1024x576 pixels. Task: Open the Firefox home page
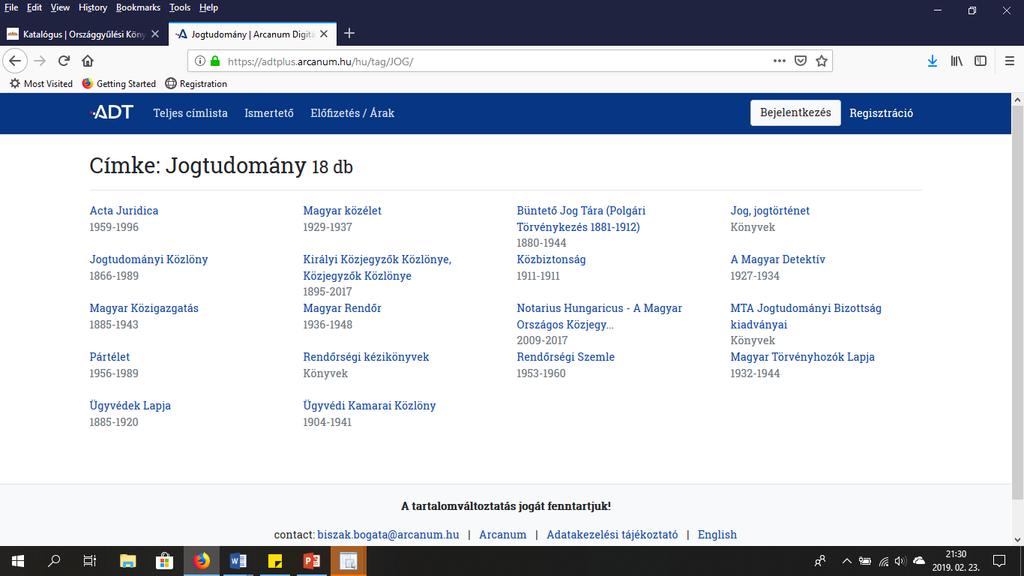88,61
